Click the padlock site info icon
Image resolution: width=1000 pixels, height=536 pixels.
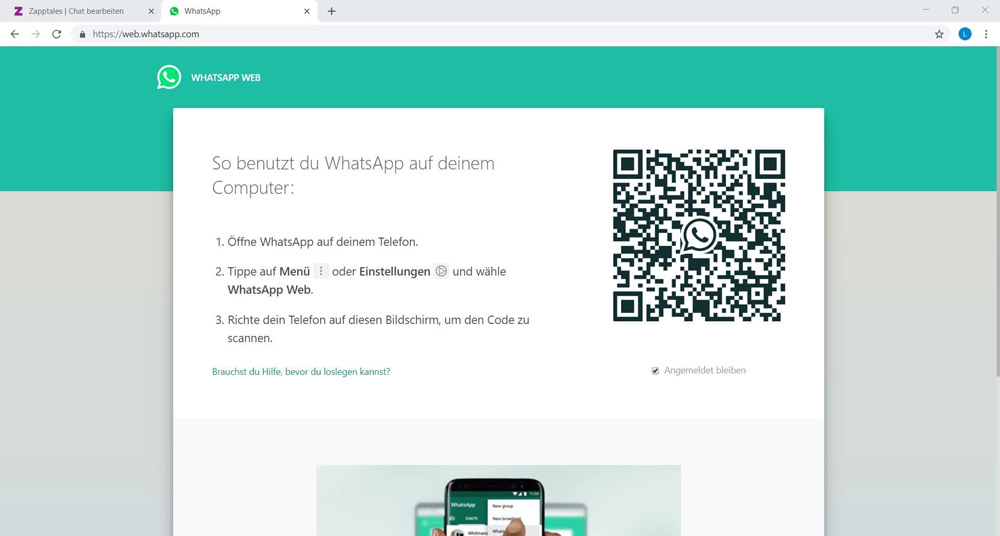point(82,34)
